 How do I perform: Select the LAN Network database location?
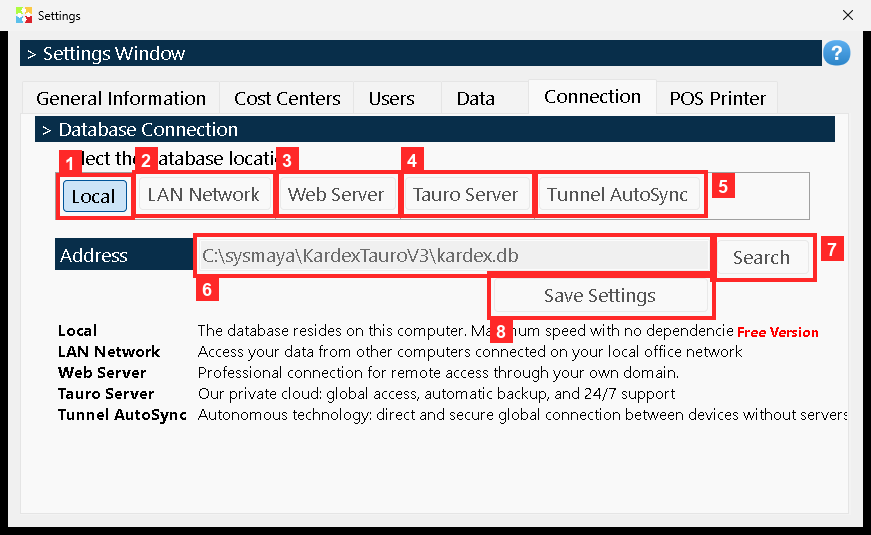[x=203, y=194]
